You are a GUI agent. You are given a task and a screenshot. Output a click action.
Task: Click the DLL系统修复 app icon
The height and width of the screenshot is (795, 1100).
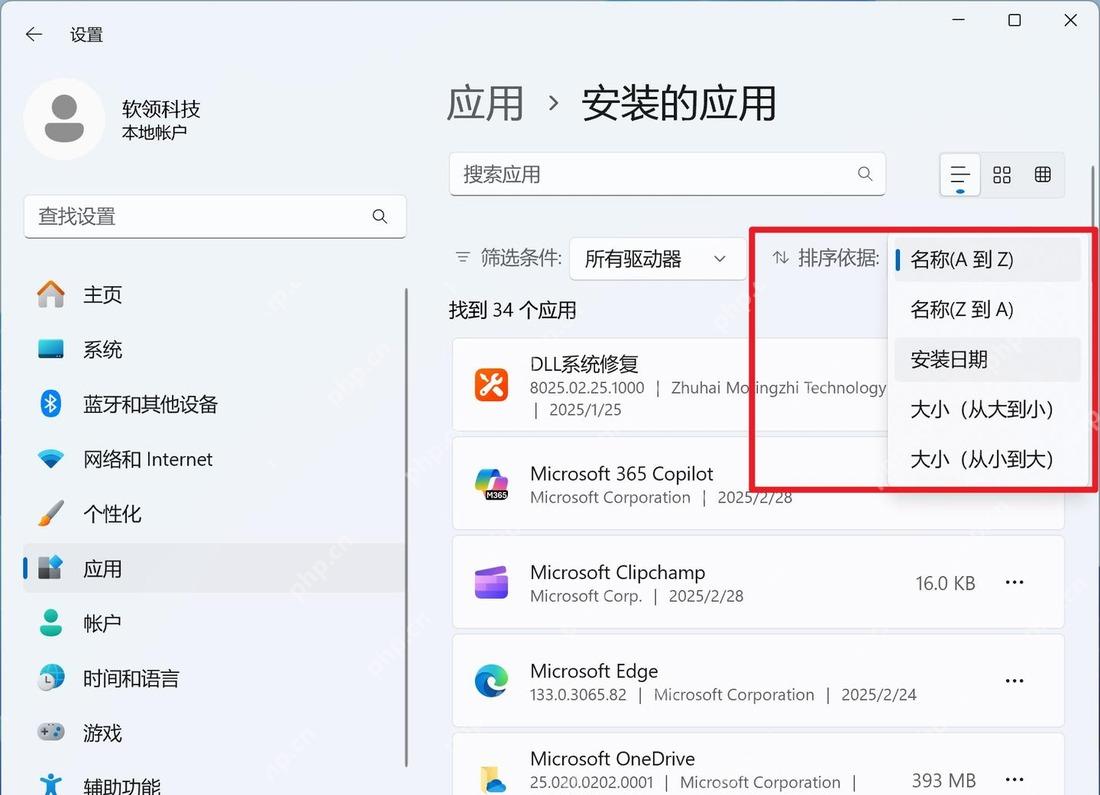(x=491, y=385)
